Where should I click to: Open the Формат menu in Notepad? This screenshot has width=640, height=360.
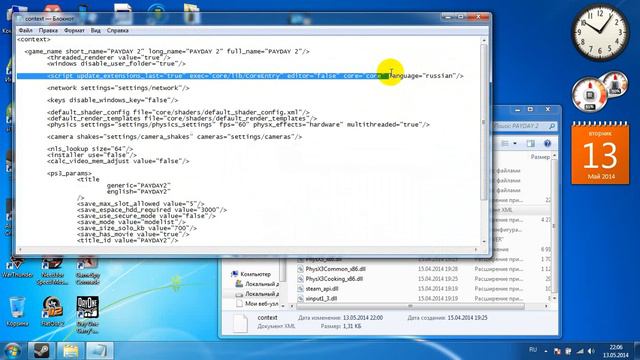(x=74, y=31)
